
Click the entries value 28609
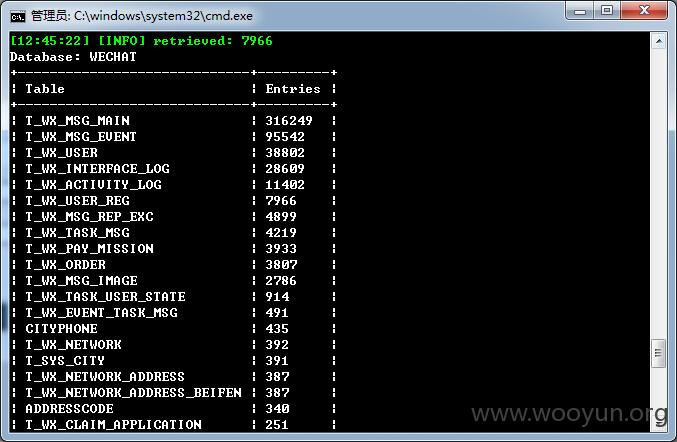click(x=285, y=169)
